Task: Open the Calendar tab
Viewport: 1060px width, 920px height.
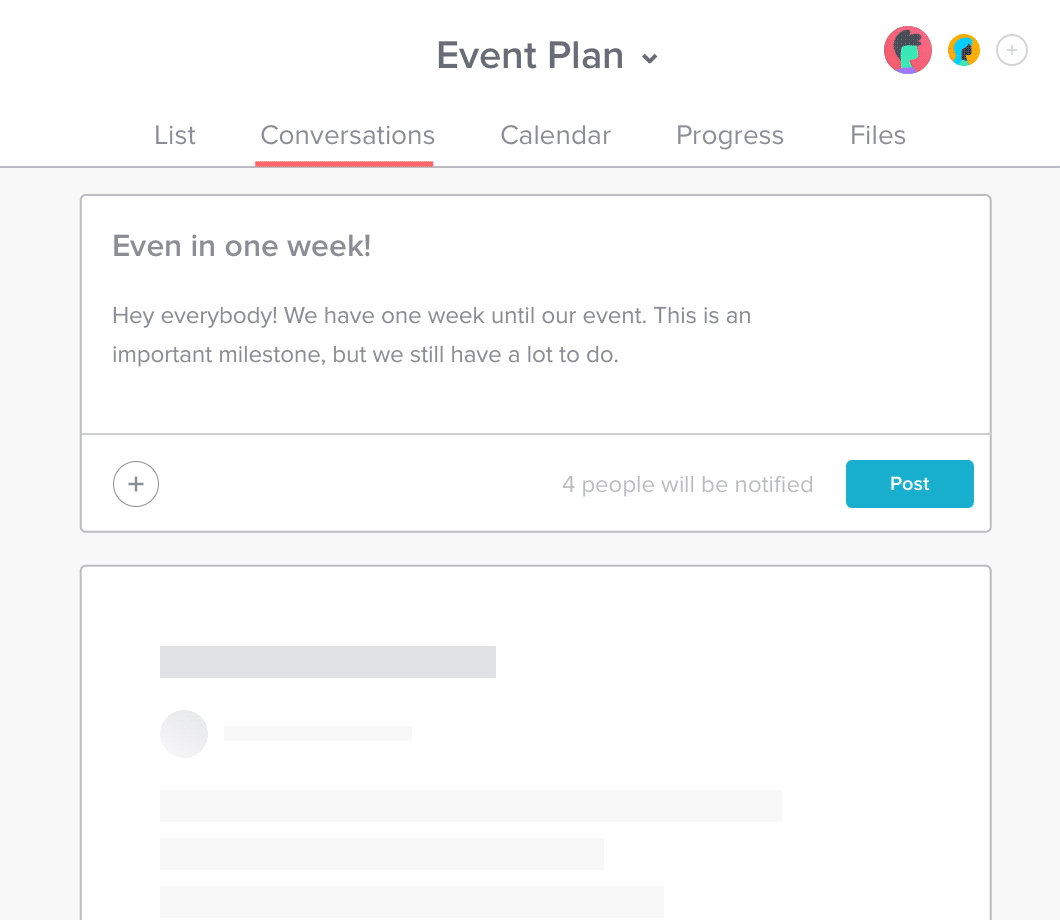Action: point(555,135)
